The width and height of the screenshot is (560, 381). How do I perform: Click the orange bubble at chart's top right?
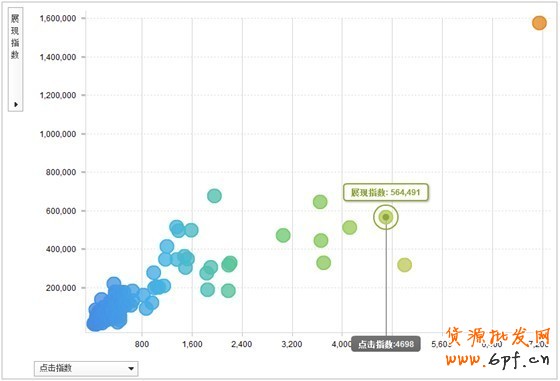pos(539,23)
